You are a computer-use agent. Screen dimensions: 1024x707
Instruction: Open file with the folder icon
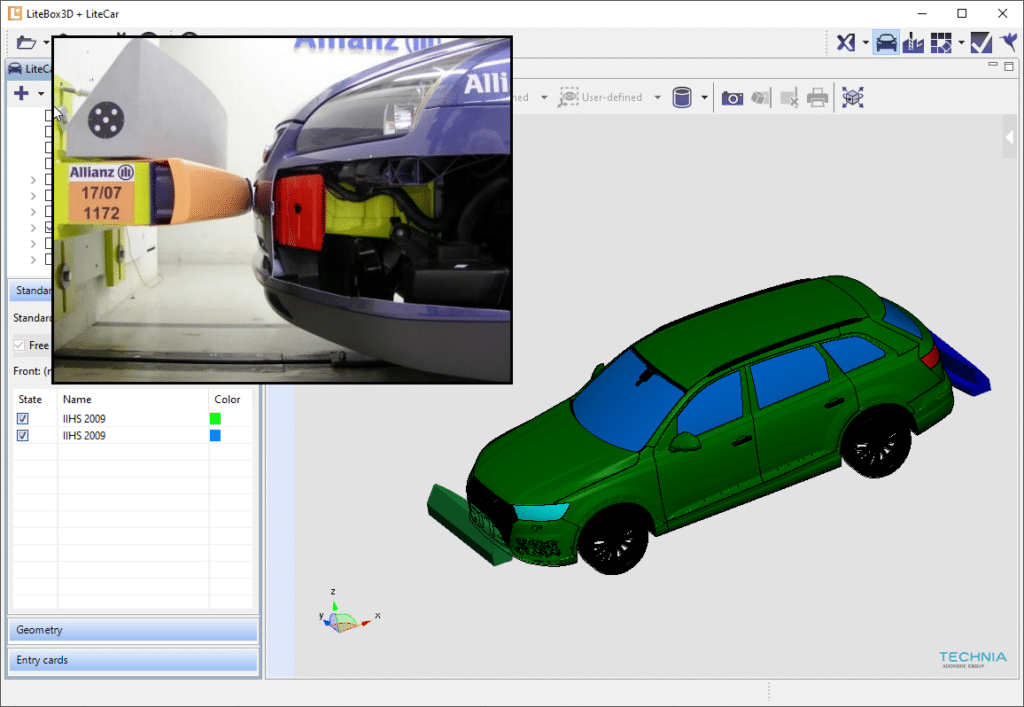click(26, 43)
